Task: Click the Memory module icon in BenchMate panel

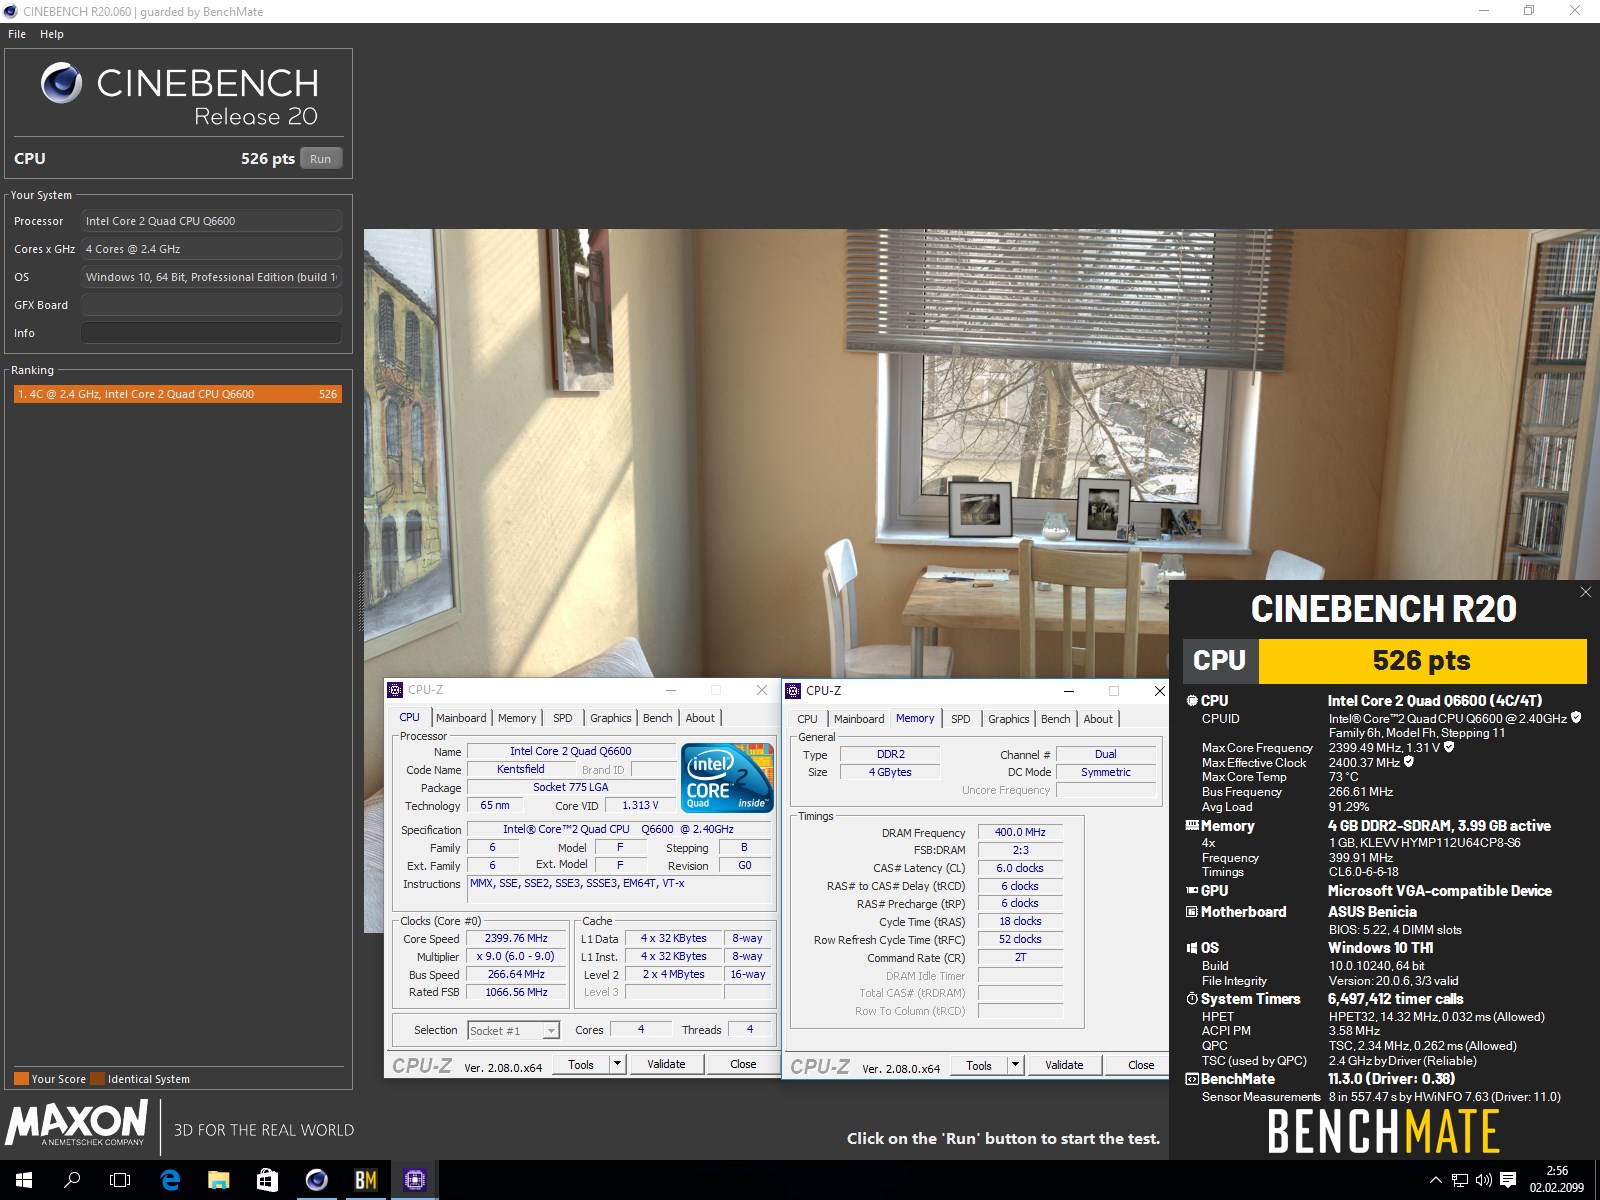Action: pyautogui.click(x=1192, y=826)
